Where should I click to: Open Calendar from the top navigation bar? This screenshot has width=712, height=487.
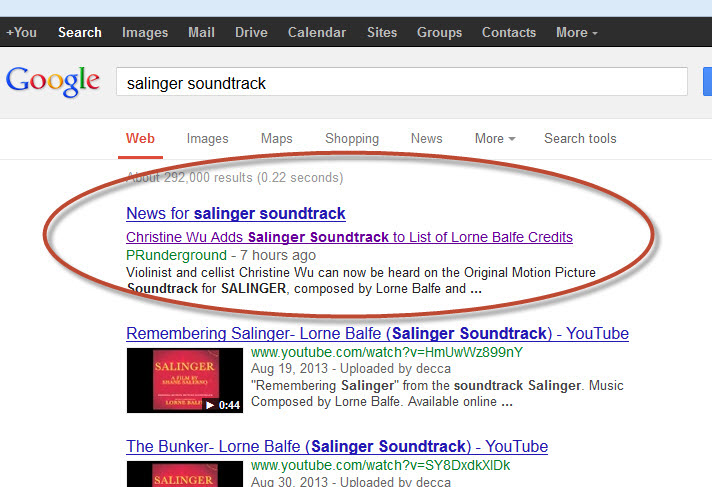[x=317, y=32]
